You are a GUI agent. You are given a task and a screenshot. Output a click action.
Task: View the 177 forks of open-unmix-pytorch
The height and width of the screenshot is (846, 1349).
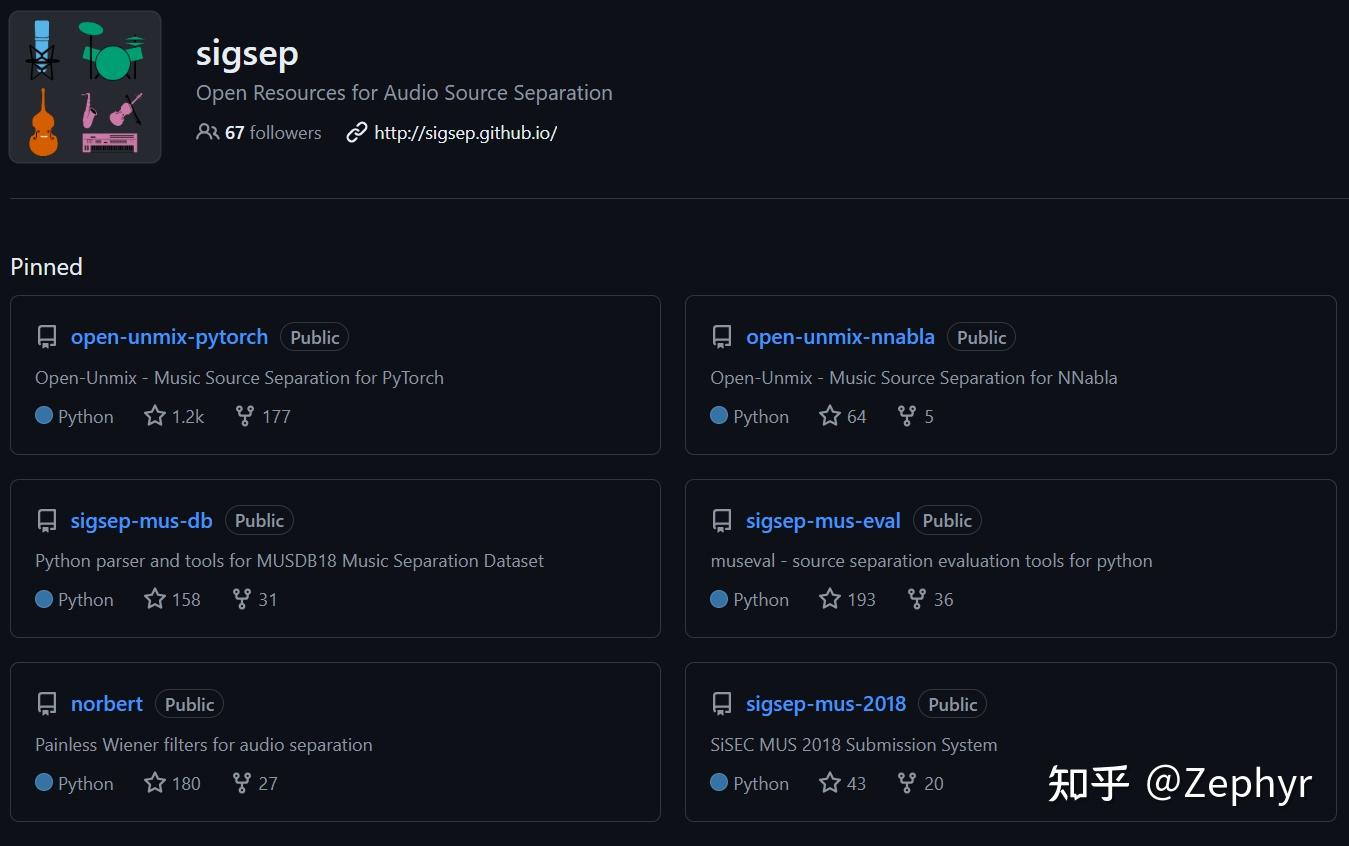(x=263, y=417)
